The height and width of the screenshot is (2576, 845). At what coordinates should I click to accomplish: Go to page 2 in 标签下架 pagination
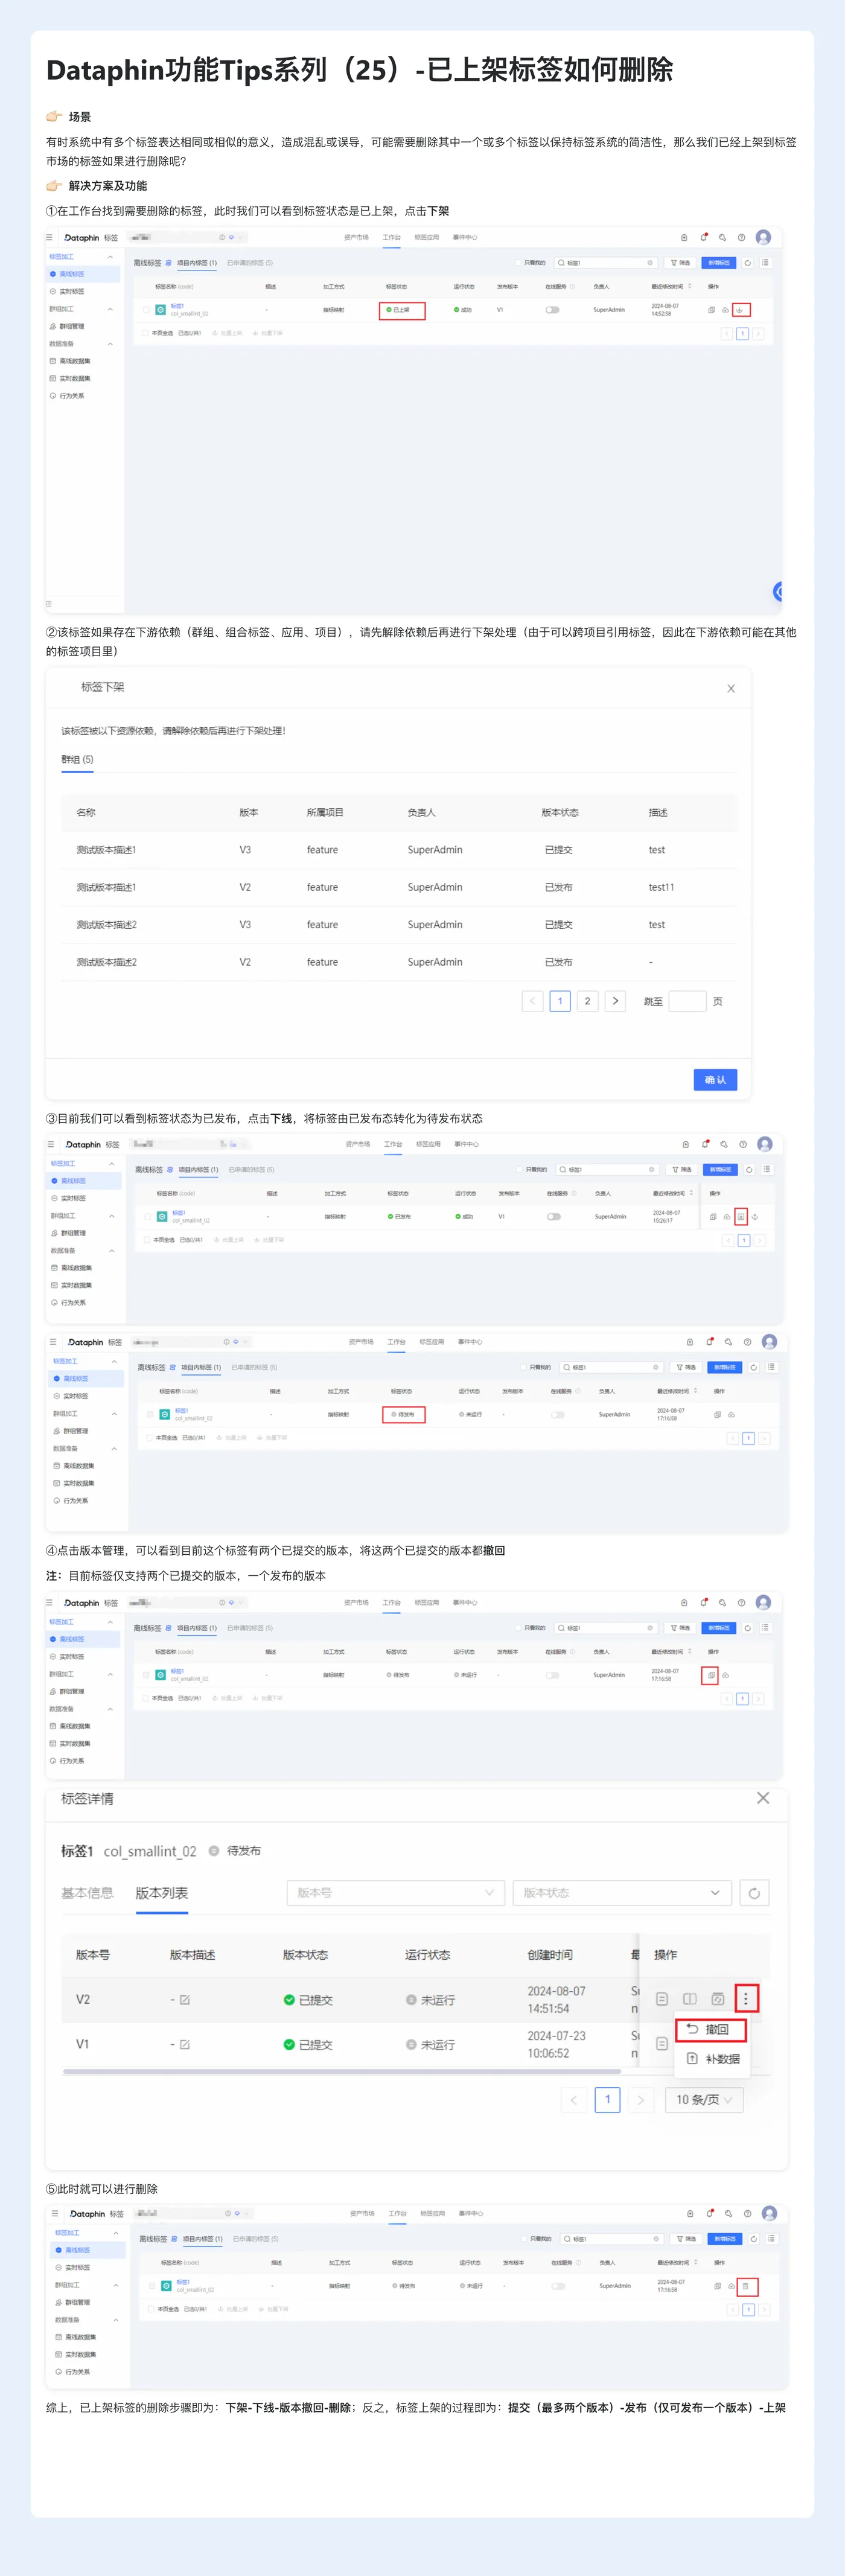587,1001
